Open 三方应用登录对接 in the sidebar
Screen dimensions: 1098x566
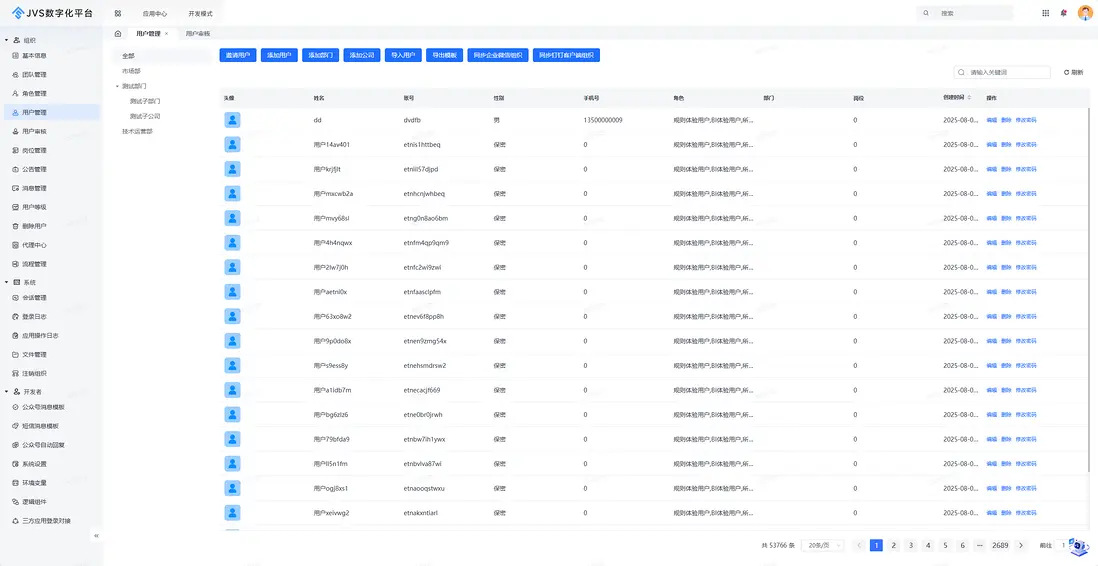click(46, 520)
